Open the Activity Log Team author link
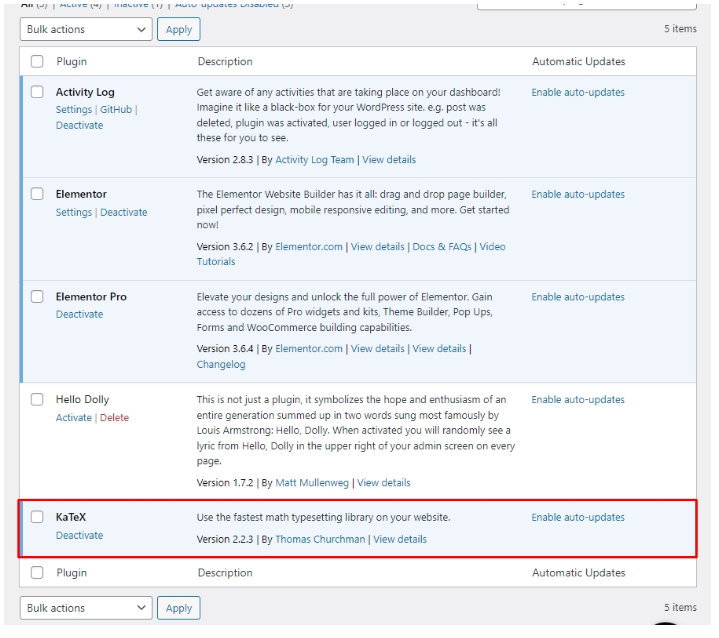719x638 pixels. pos(315,160)
